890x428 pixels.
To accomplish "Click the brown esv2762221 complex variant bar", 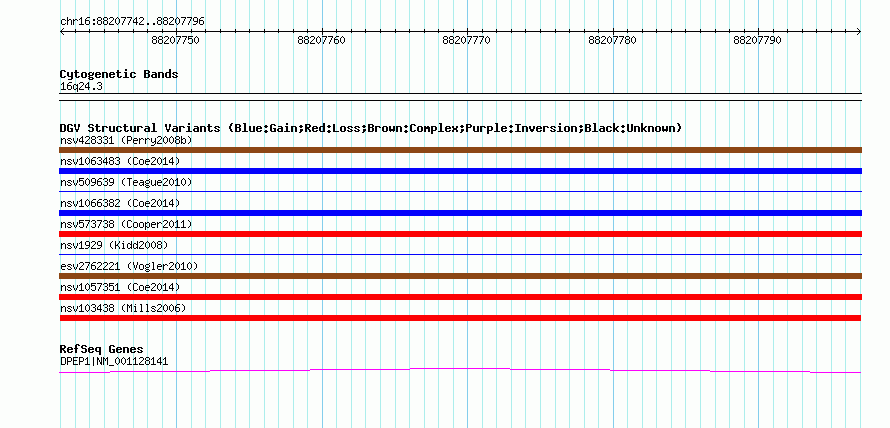I will pos(460,276).
